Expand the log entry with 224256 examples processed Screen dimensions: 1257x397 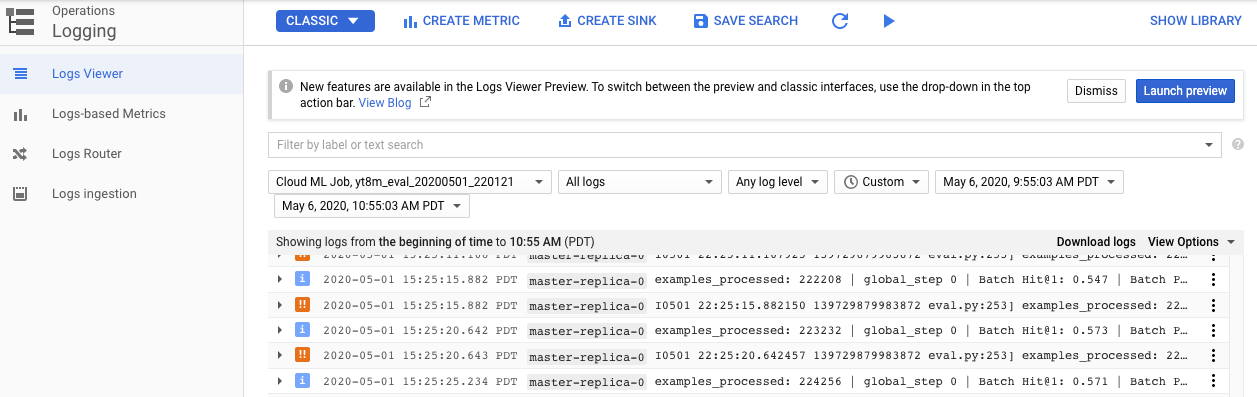tap(280, 381)
